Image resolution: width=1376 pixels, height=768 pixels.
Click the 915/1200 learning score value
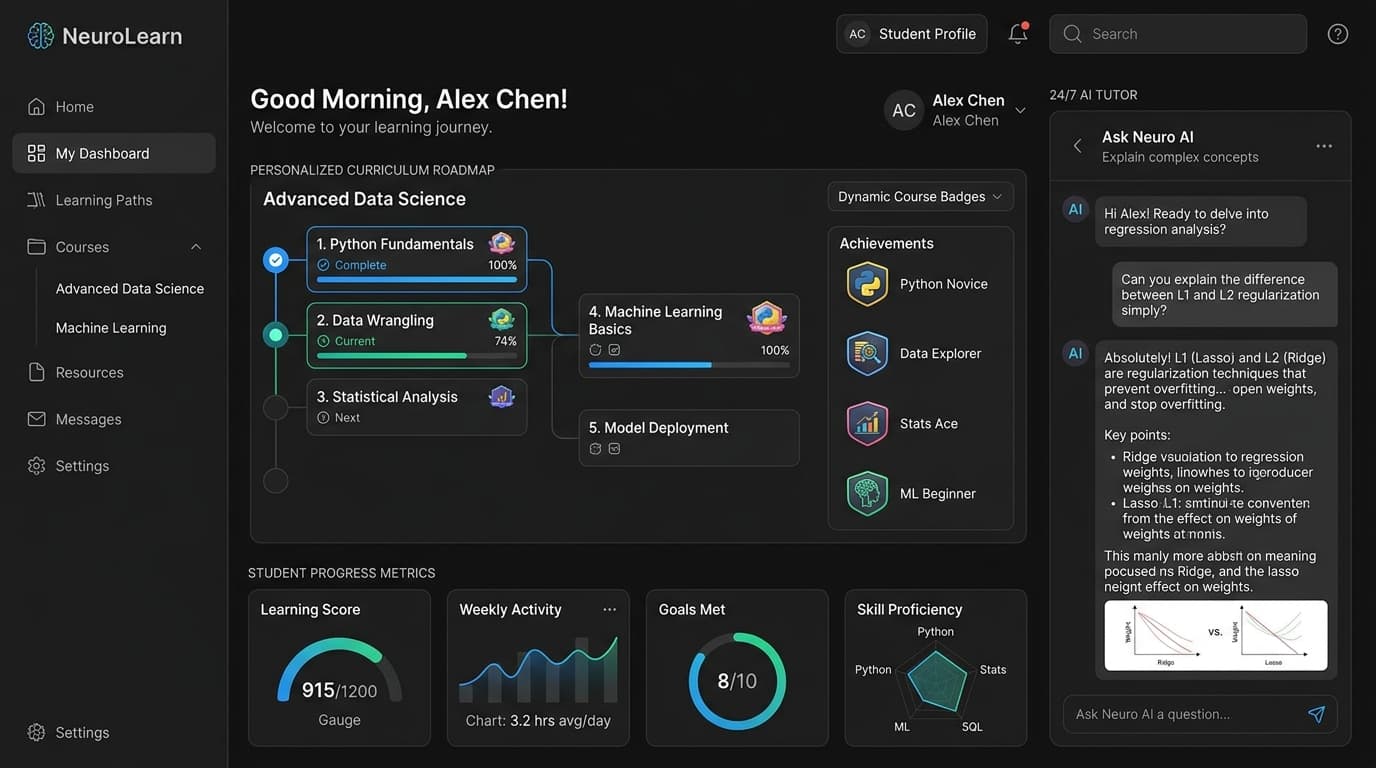click(x=339, y=690)
